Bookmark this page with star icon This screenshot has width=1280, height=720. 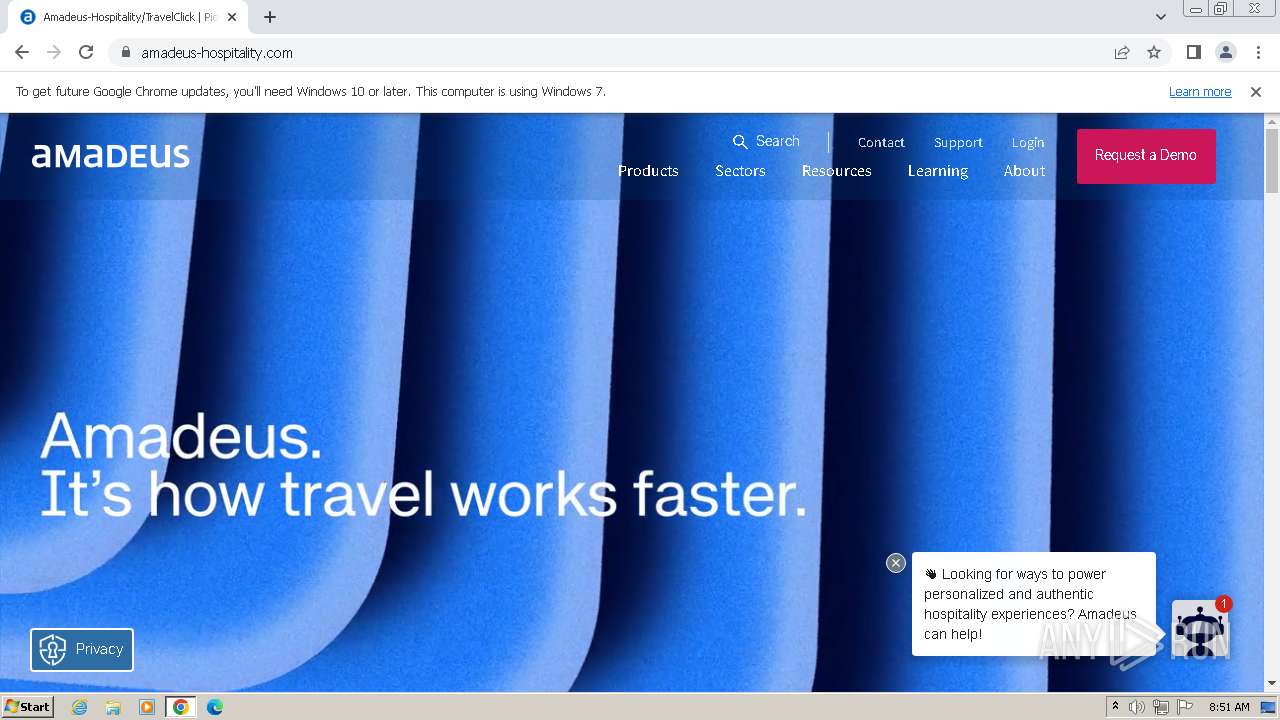tap(1154, 52)
